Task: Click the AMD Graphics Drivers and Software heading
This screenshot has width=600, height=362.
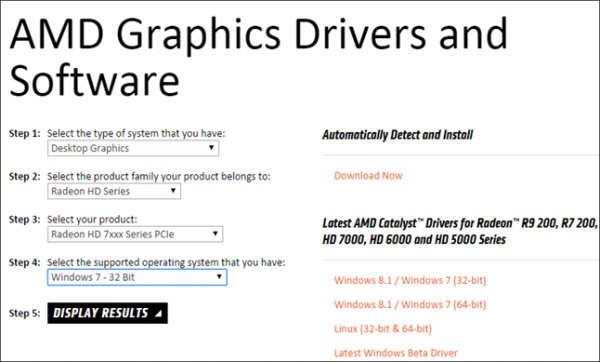Action: click(259, 57)
